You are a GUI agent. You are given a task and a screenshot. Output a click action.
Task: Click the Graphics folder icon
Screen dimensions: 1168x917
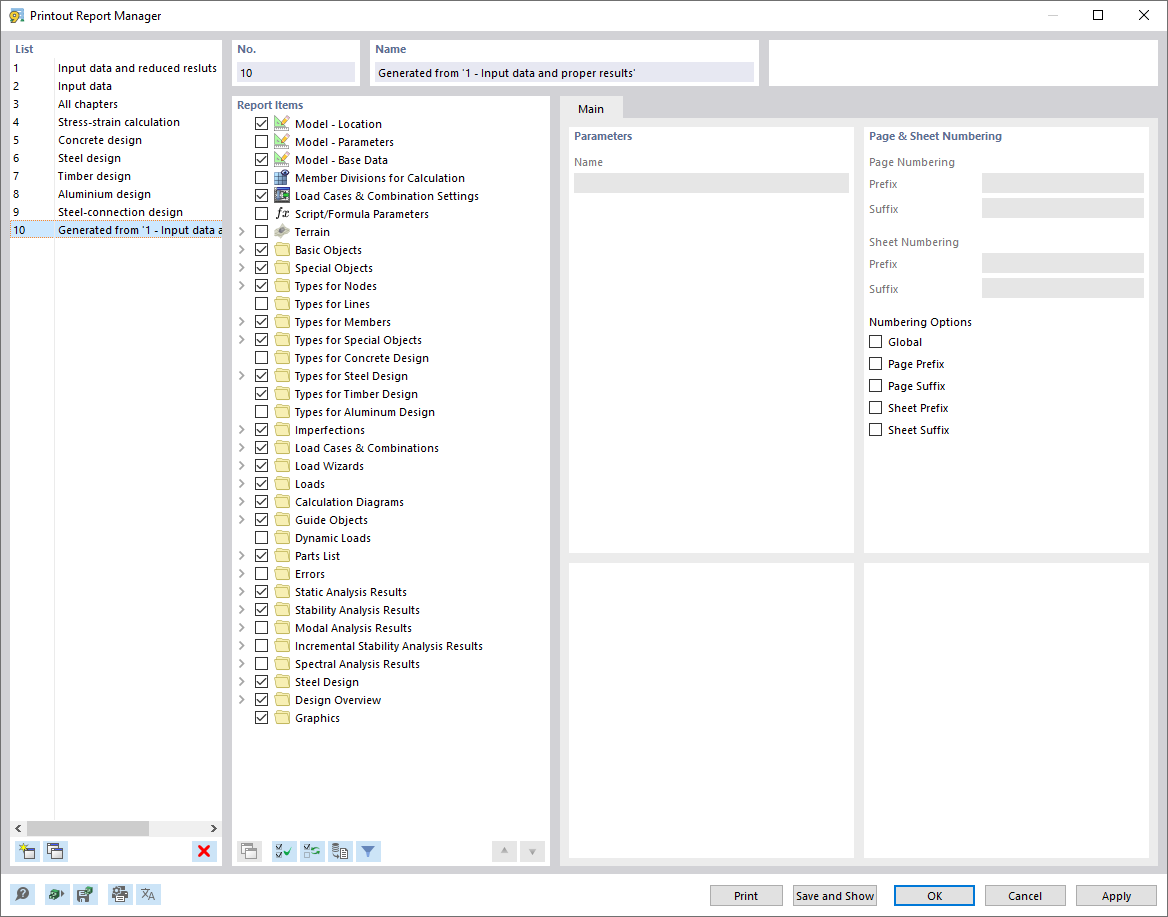pos(282,718)
